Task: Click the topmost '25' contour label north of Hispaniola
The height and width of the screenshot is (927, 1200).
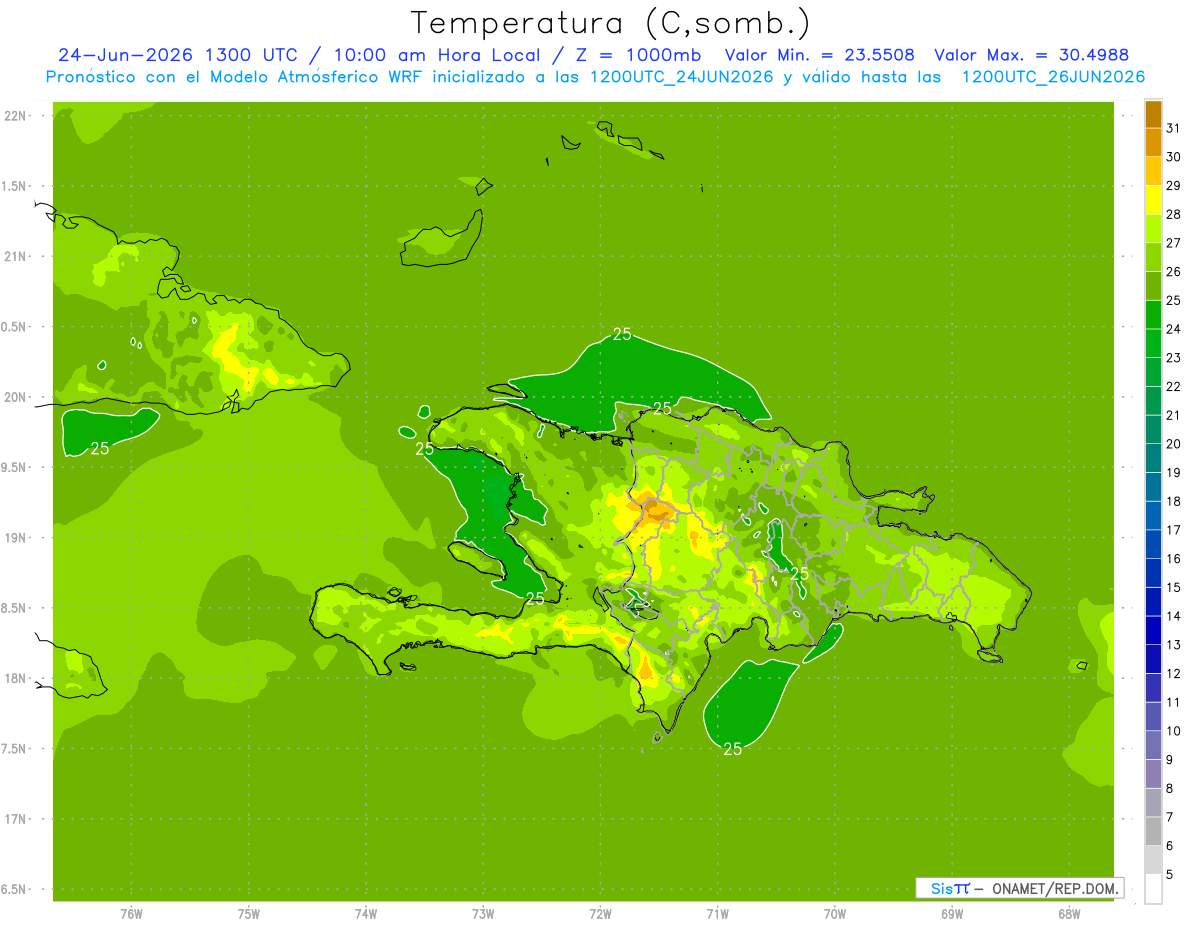Action: click(622, 334)
